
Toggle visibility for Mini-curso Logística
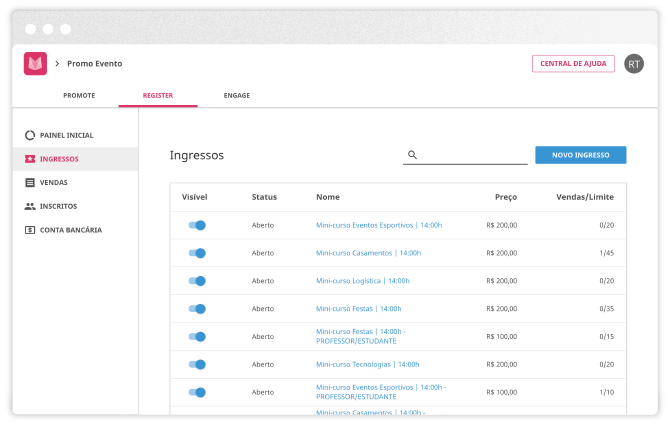[197, 281]
